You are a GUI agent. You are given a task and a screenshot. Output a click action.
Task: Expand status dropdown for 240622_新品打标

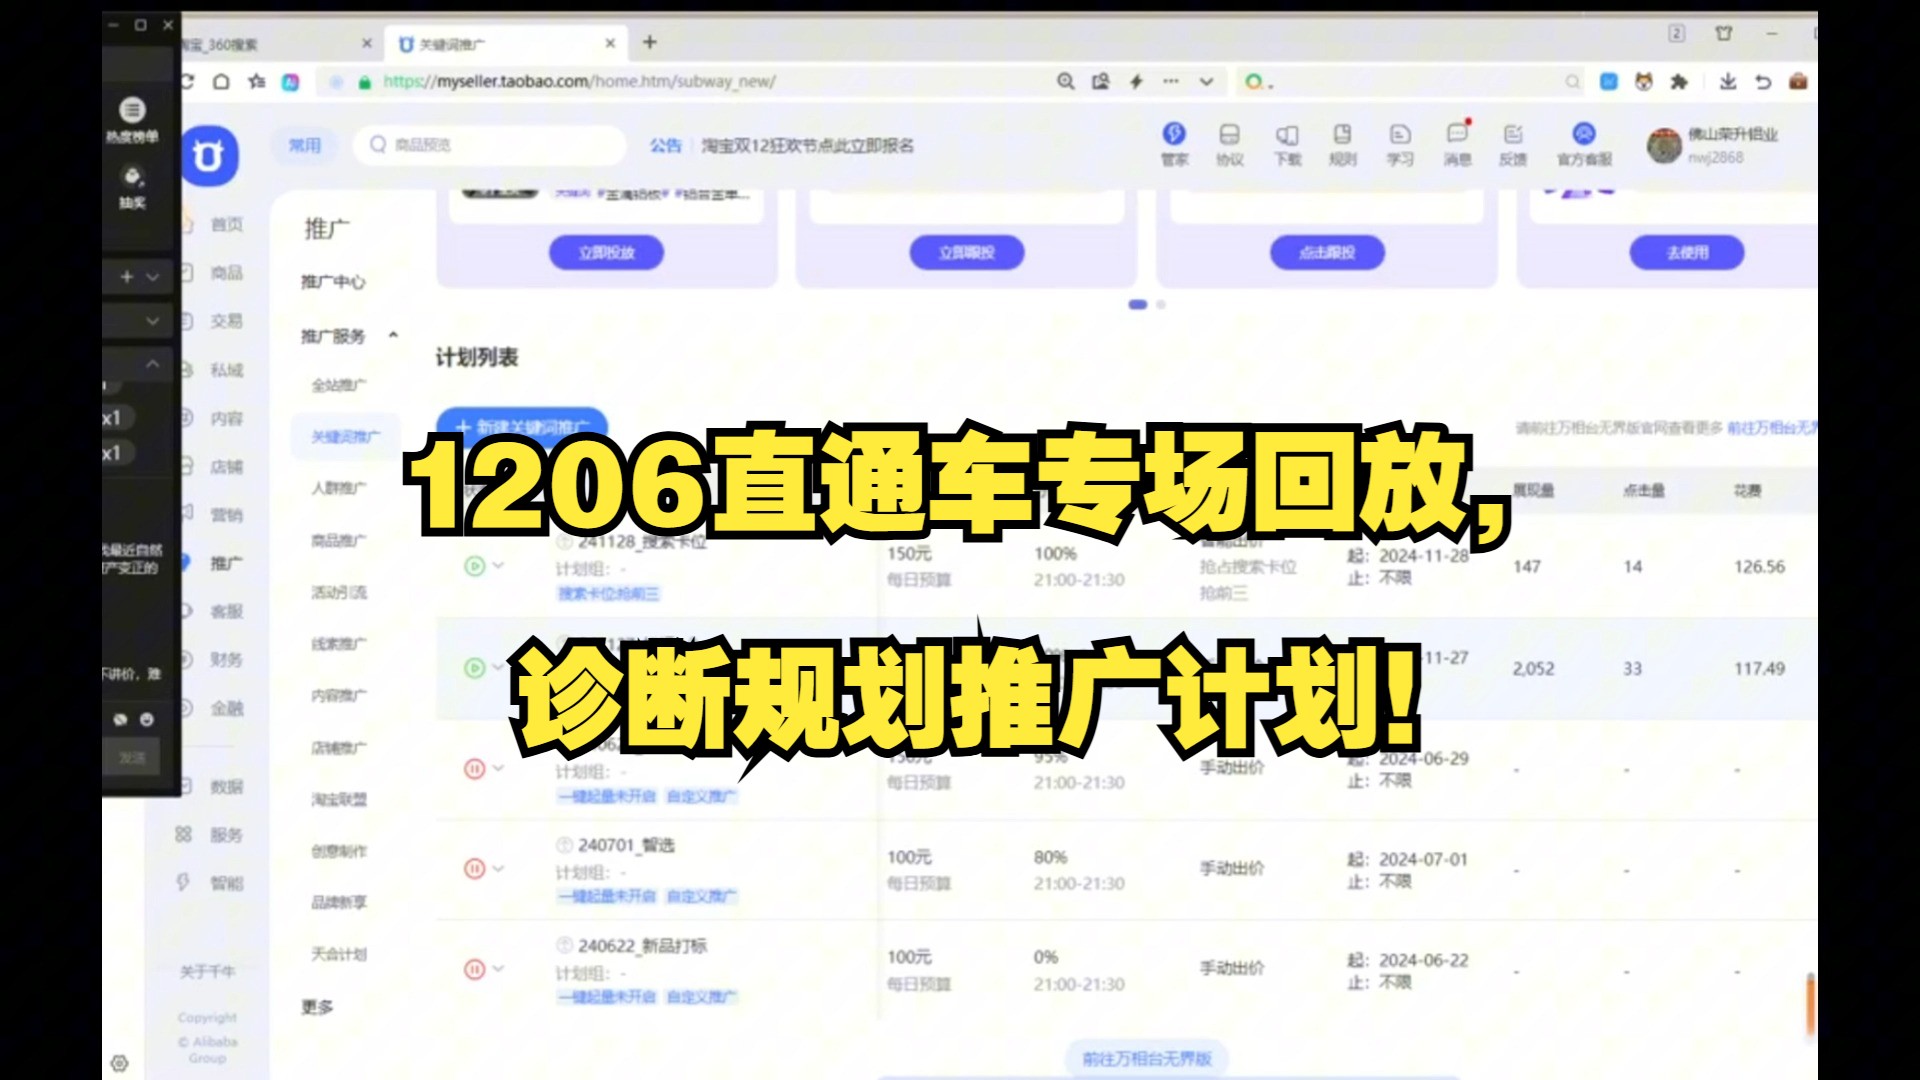click(498, 969)
